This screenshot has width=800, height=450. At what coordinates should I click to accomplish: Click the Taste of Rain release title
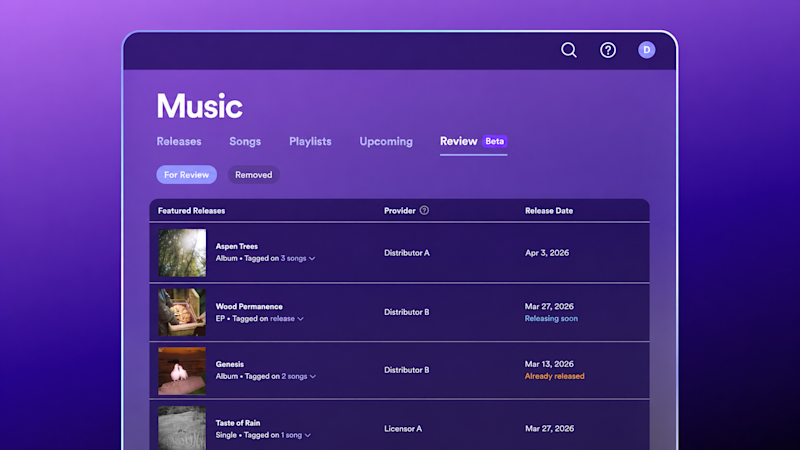[238, 422]
